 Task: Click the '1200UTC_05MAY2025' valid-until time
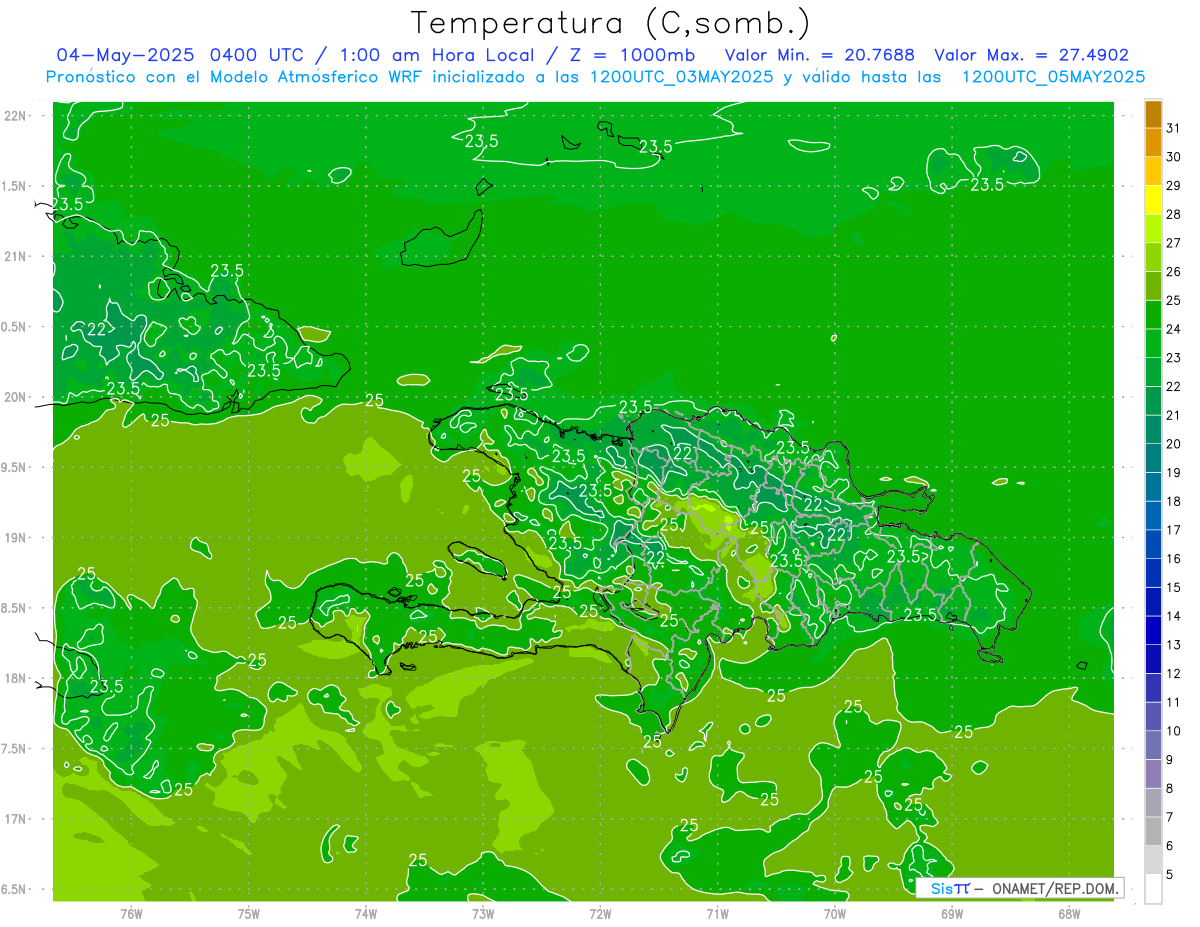[x=1053, y=76]
